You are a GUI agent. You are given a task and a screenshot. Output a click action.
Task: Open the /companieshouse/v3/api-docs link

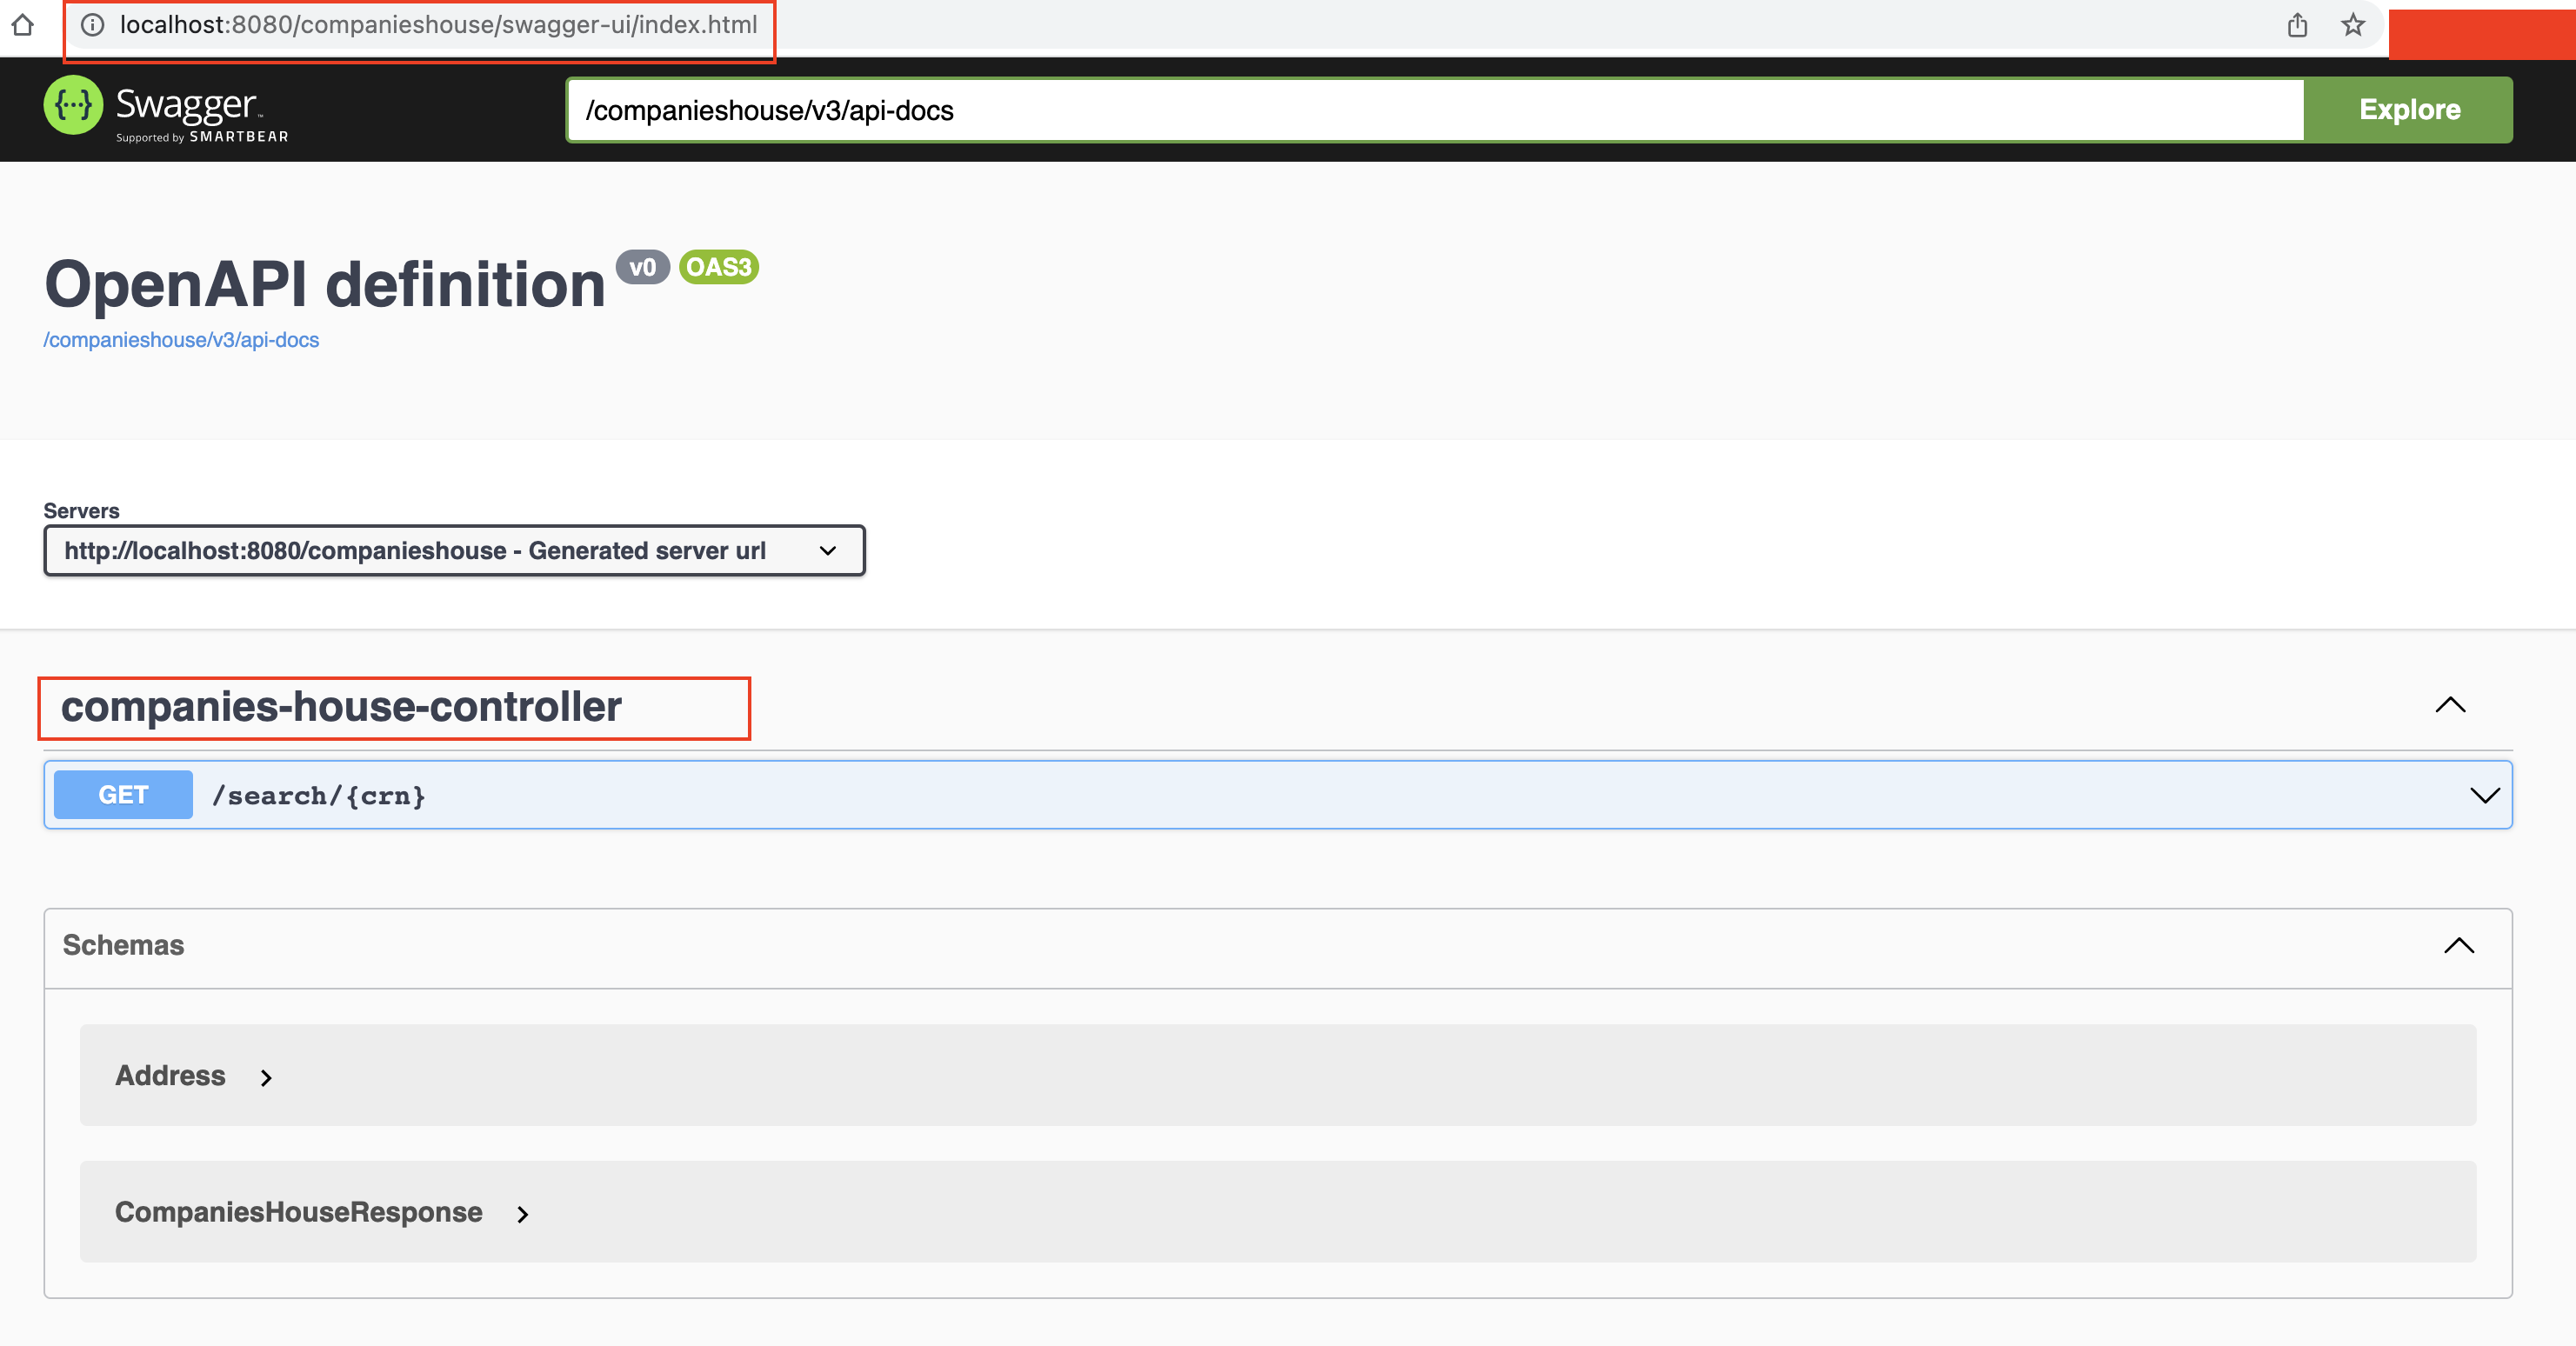181,340
